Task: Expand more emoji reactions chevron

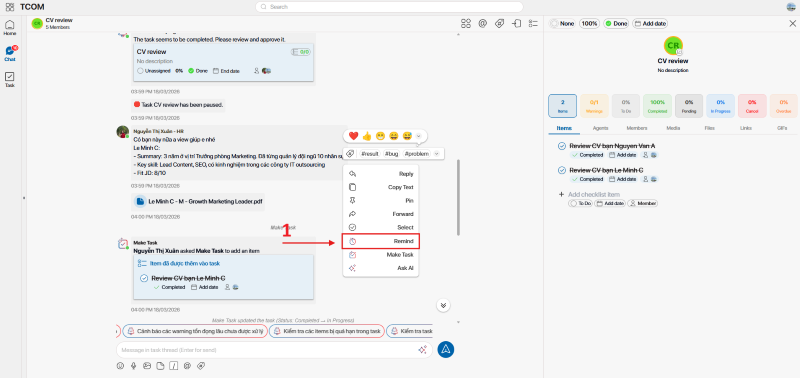Action: tap(418, 136)
